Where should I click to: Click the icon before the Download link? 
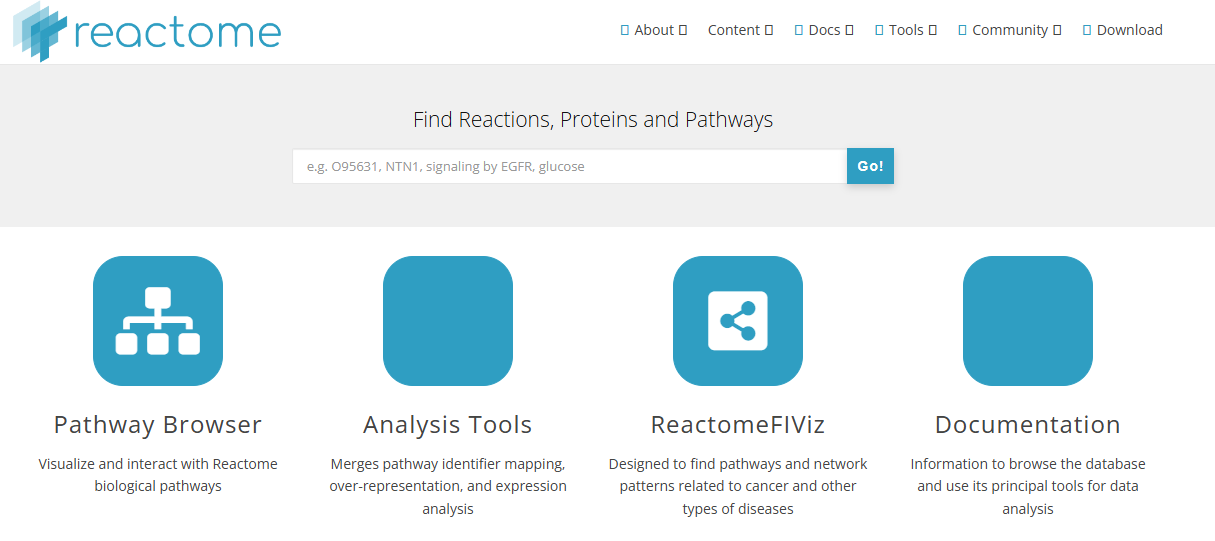click(x=1087, y=30)
